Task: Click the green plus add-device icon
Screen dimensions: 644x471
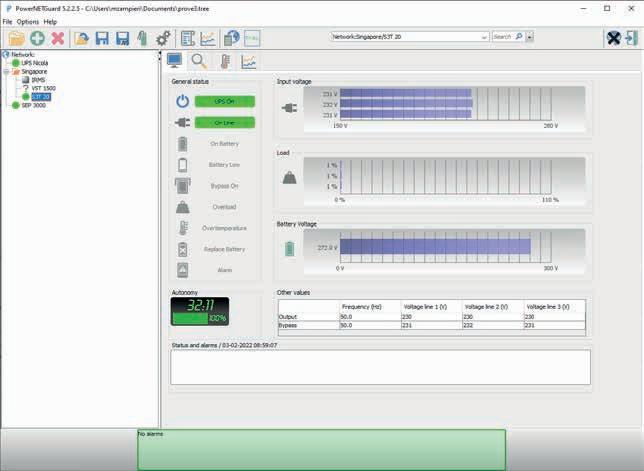Action: click(37, 39)
